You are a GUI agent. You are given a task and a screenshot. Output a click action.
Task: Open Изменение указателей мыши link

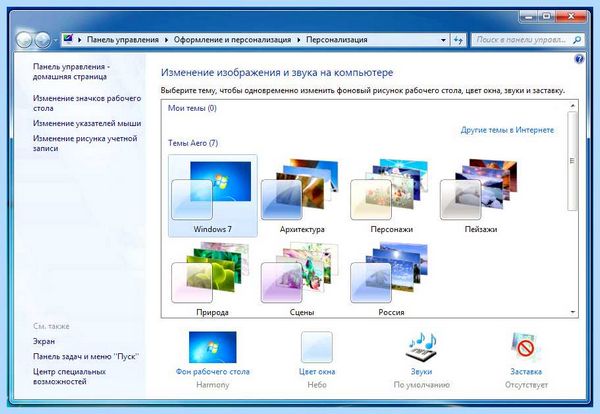[x=87, y=123]
